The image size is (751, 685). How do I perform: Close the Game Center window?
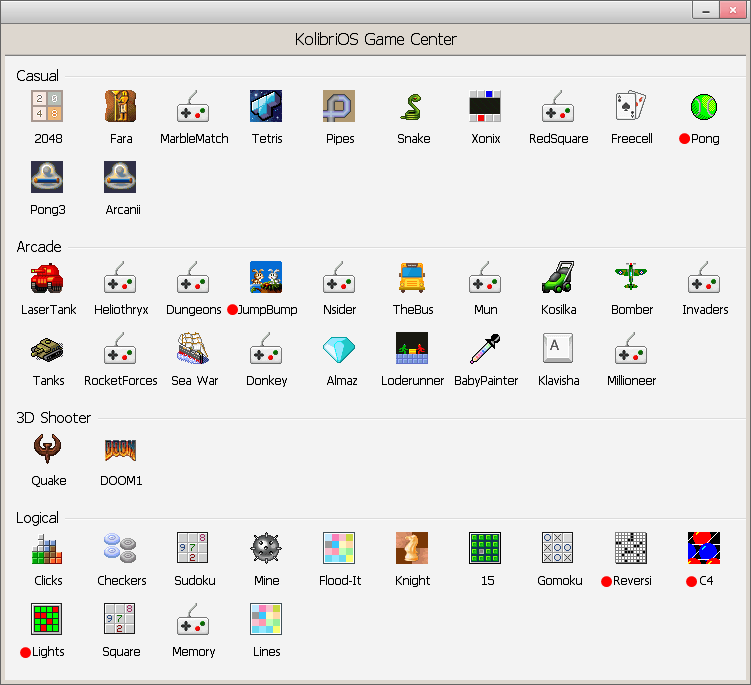tap(733, 10)
